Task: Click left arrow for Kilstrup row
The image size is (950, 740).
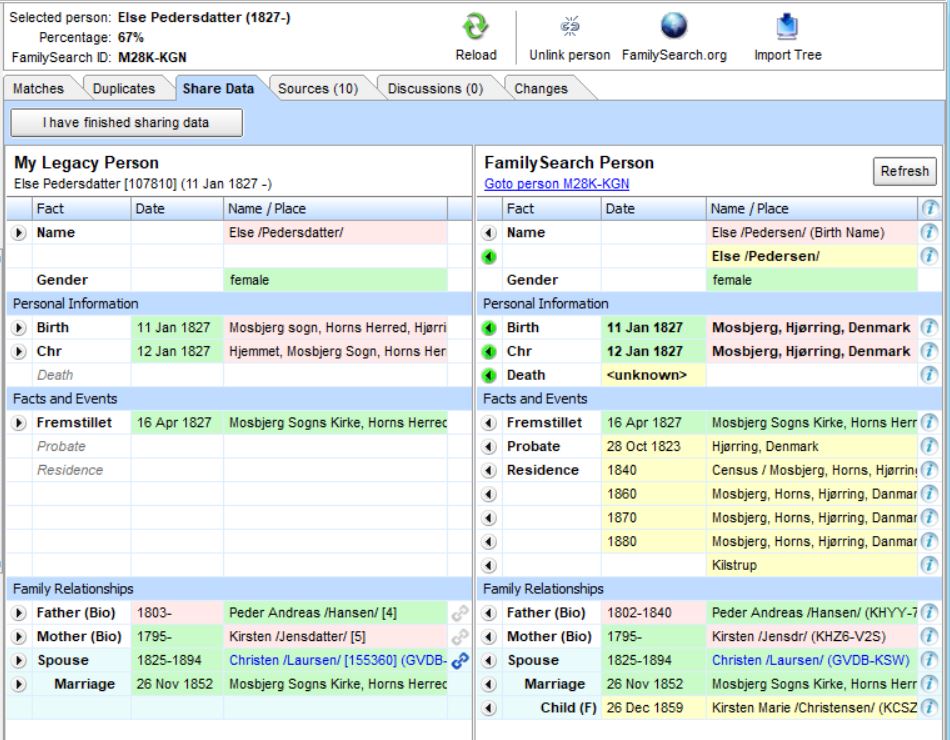Action: coord(489,565)
